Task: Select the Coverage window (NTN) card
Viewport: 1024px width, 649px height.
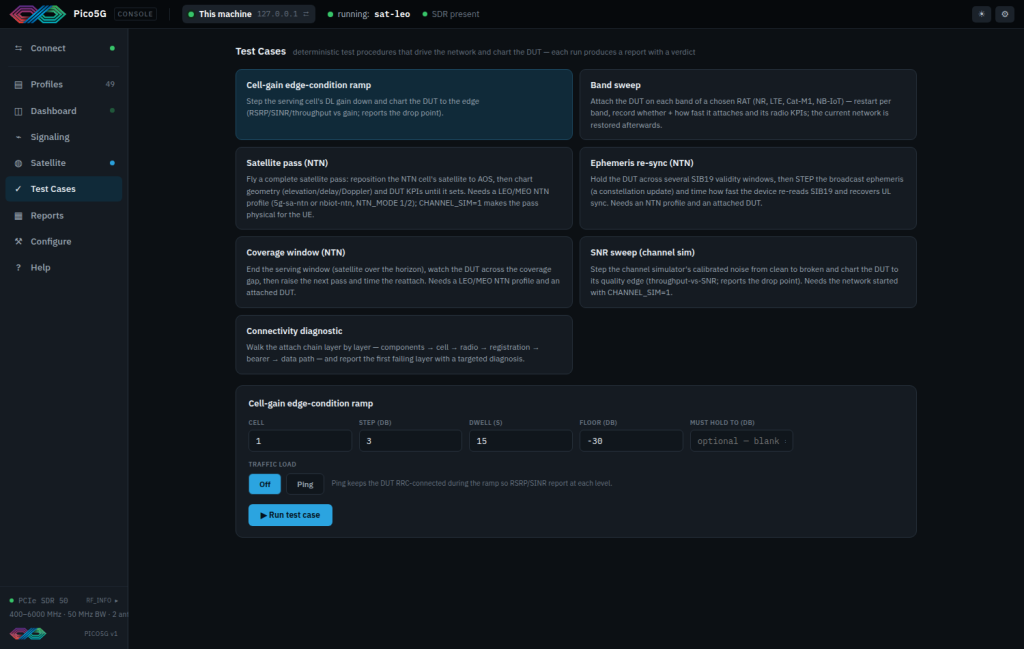Action: 404,272
